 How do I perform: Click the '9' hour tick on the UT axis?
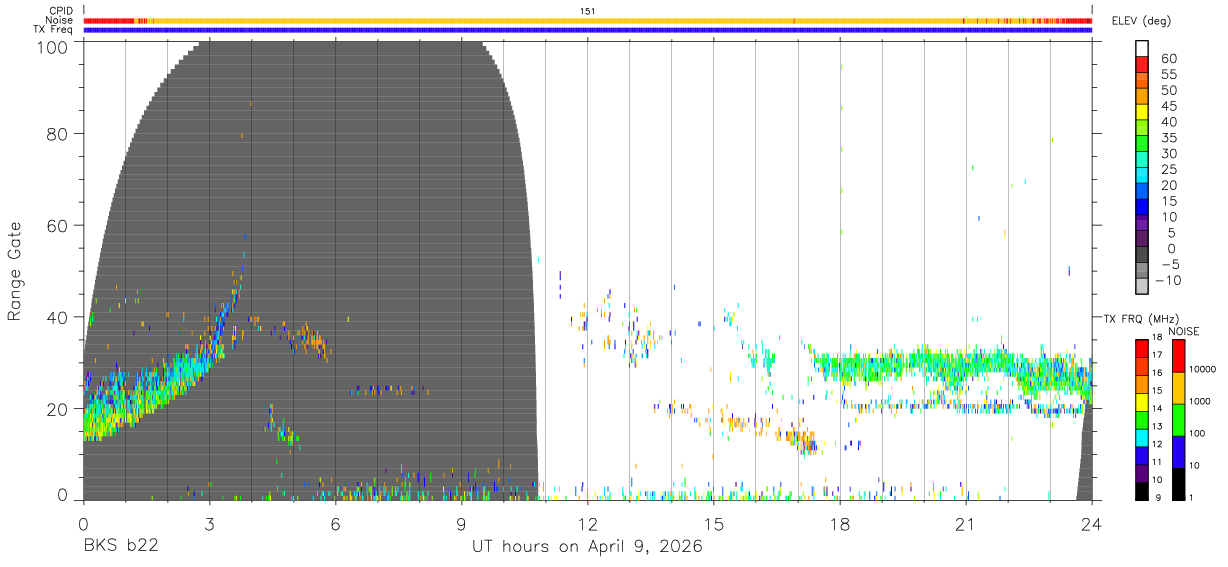(x=461, y=524)
